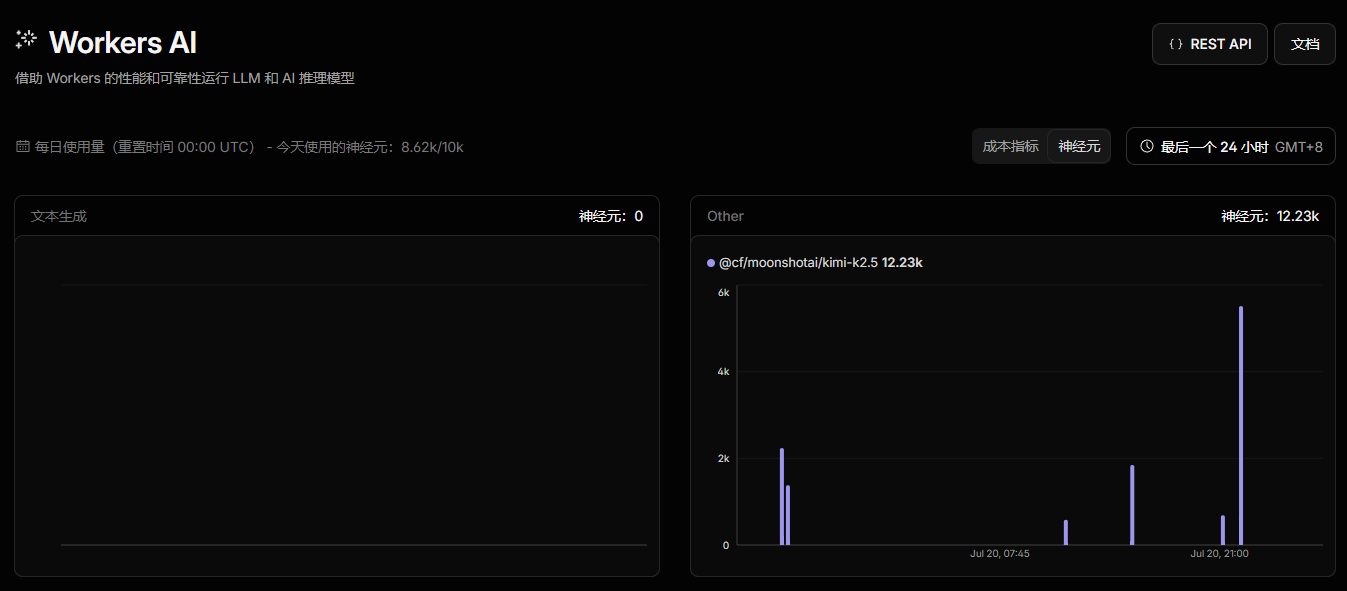Click the Jul 20, 21:00 axis label
Viewport: 1347px width, 591px height.
click(1219, 553)
